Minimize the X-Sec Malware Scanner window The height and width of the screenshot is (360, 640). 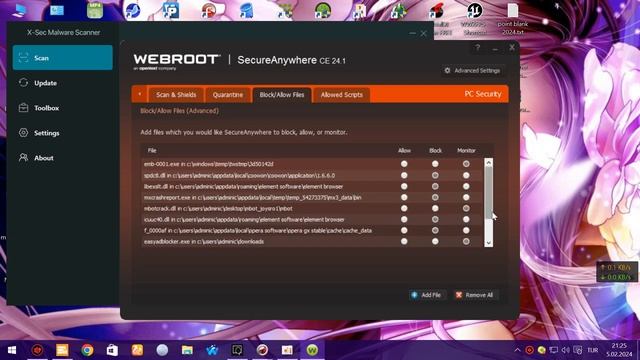click(x=413, y=33)
